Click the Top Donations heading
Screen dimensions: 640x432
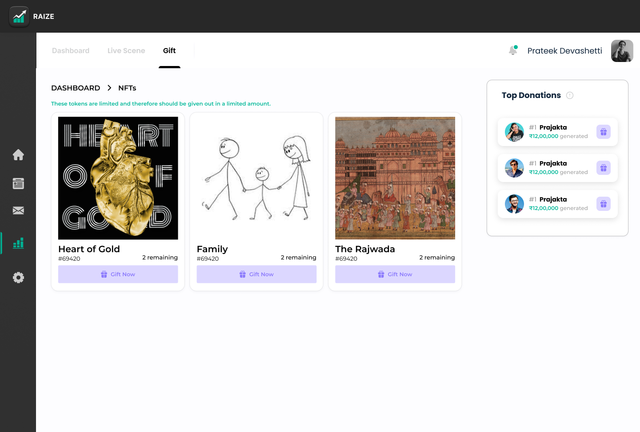coord(531,95)
